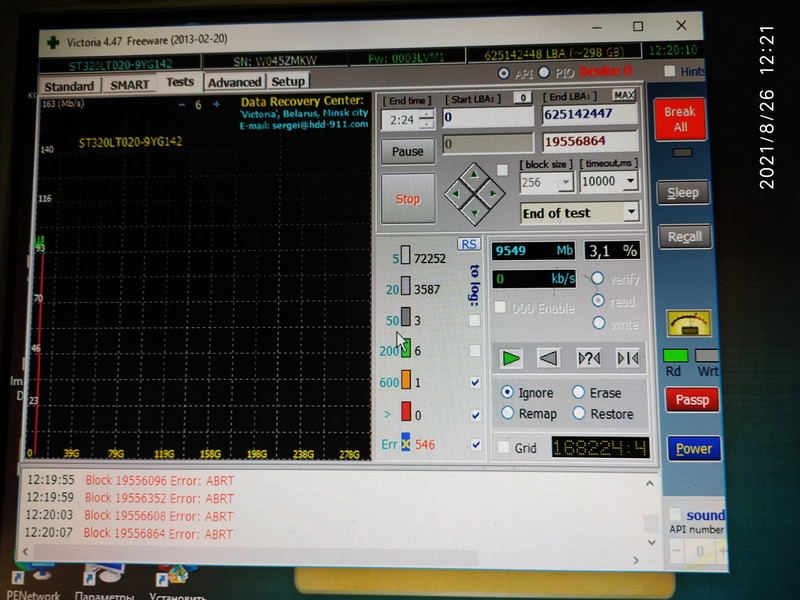Image resolution: width=800 pixels, height=600 pixels.
Task: Click the reverse playback arrow icon
Action: pyautogui.click(x=548, y=357)
